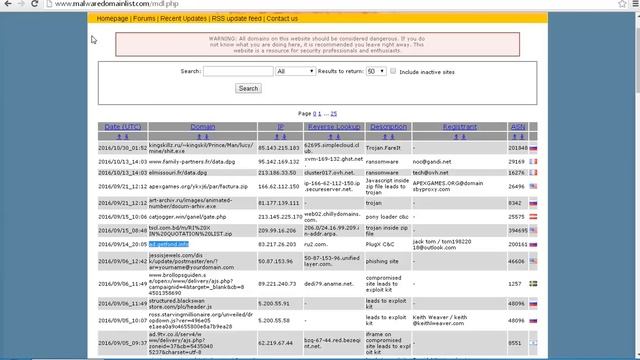Click the Registrant column header link

point(460,127)
